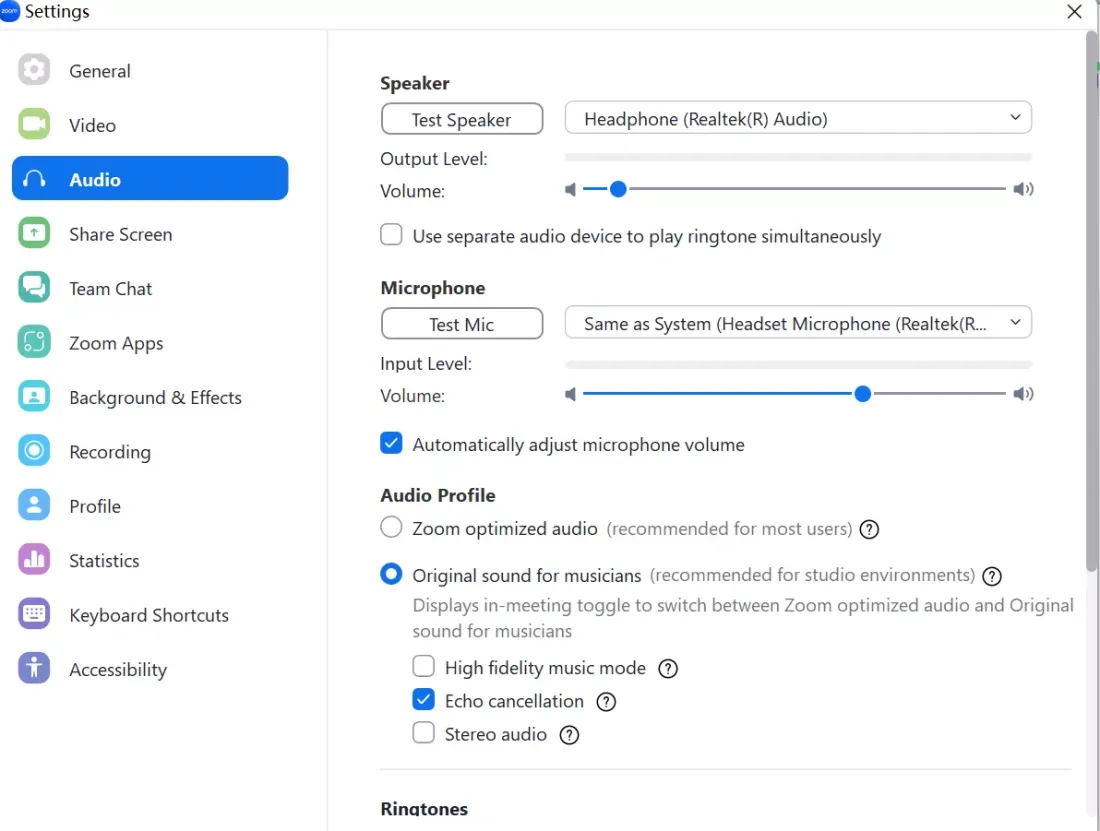This screenshot has height=831, width=1100.
Task: Click the Profile person icon
Action: [34, 506]
